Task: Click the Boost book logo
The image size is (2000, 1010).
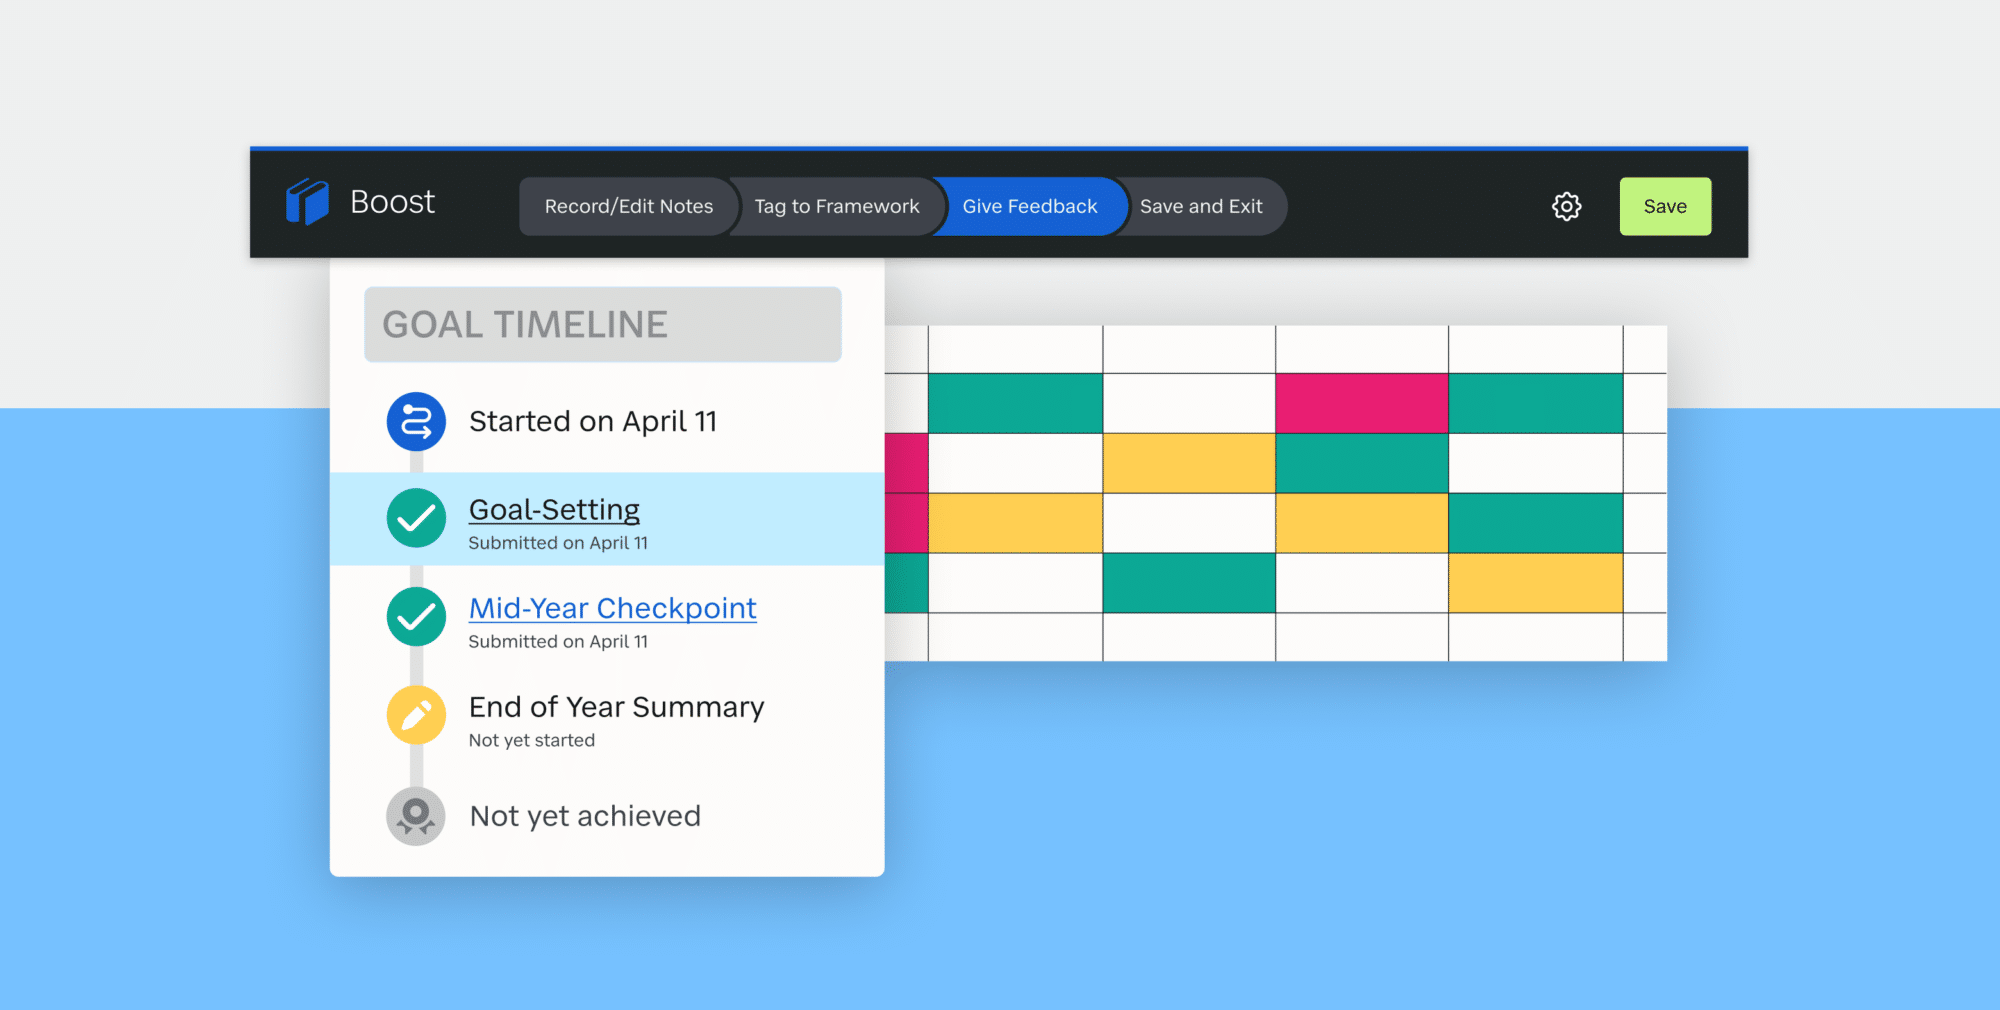Action: point(308,202)
